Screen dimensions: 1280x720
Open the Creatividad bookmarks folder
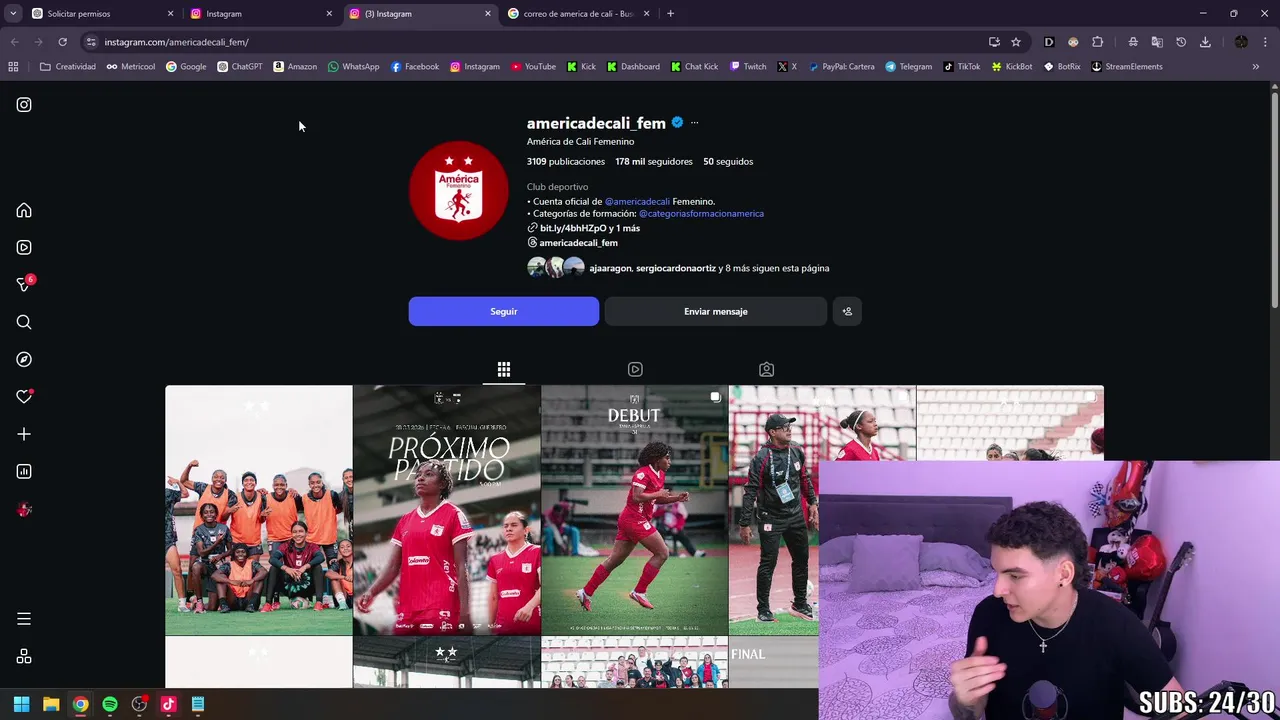(x=68, y=67)
